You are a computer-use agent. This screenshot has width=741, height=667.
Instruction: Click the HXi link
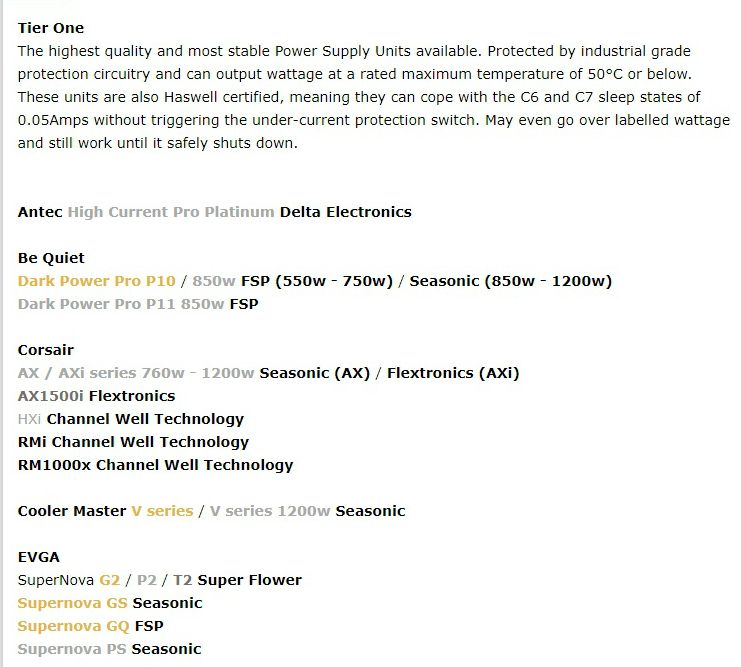click(x=30, y=419)
